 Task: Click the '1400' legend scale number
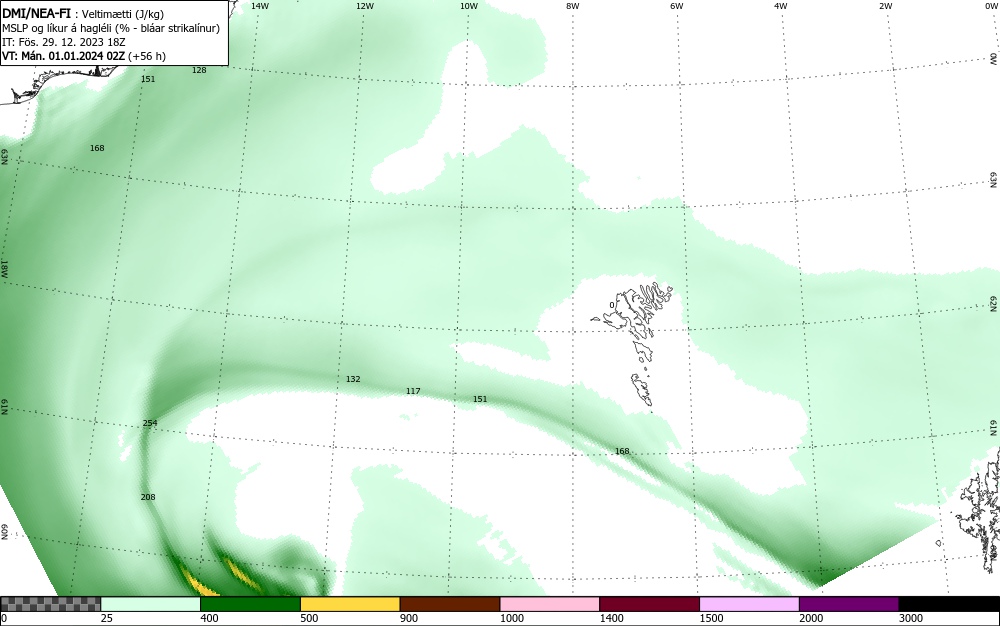pyautogui.click(x=612, y=618)
